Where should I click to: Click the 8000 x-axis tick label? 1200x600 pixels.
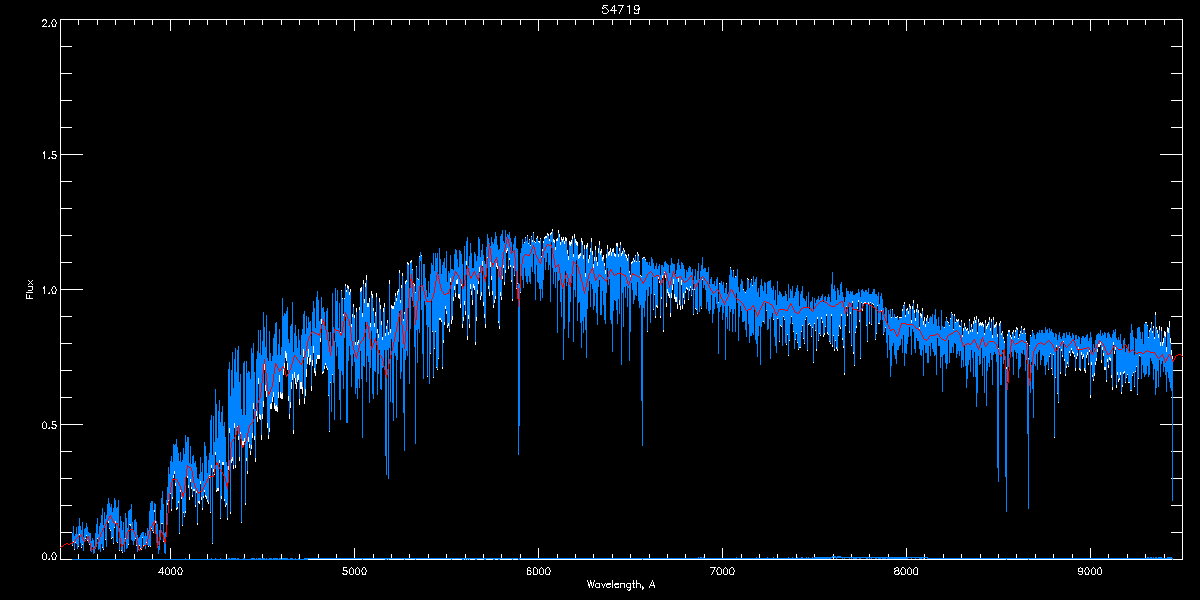click(906, 571)
